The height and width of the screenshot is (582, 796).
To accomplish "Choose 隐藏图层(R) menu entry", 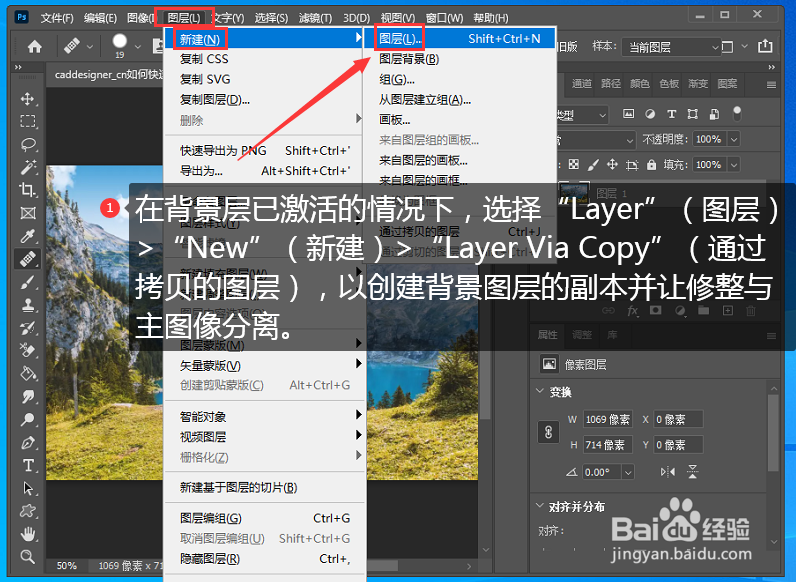I will (x=265, y=559).
